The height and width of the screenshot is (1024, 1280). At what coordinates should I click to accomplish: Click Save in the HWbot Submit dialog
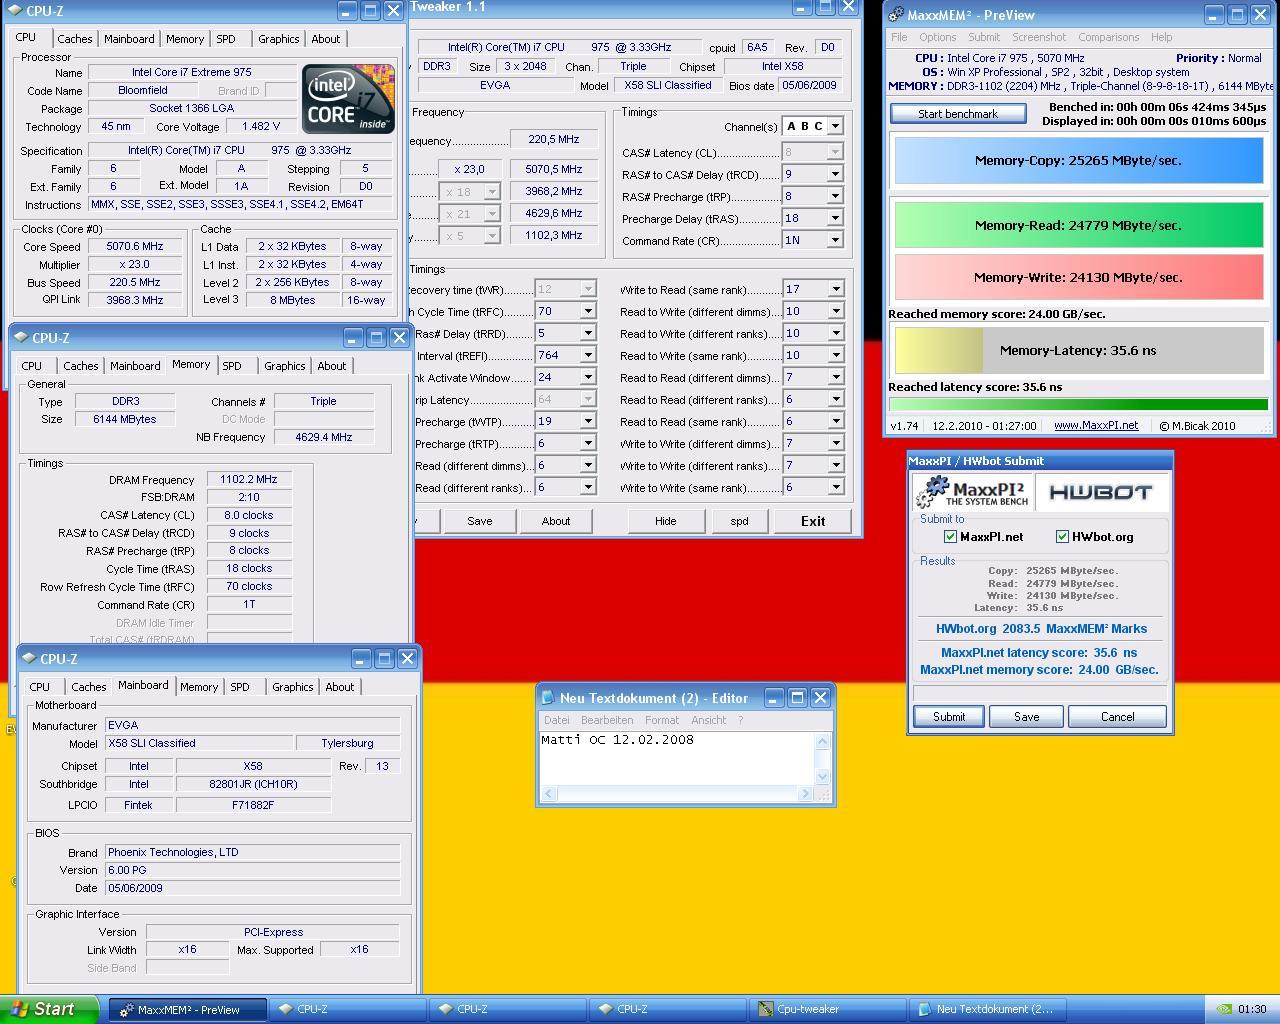tap(1026, 717)
